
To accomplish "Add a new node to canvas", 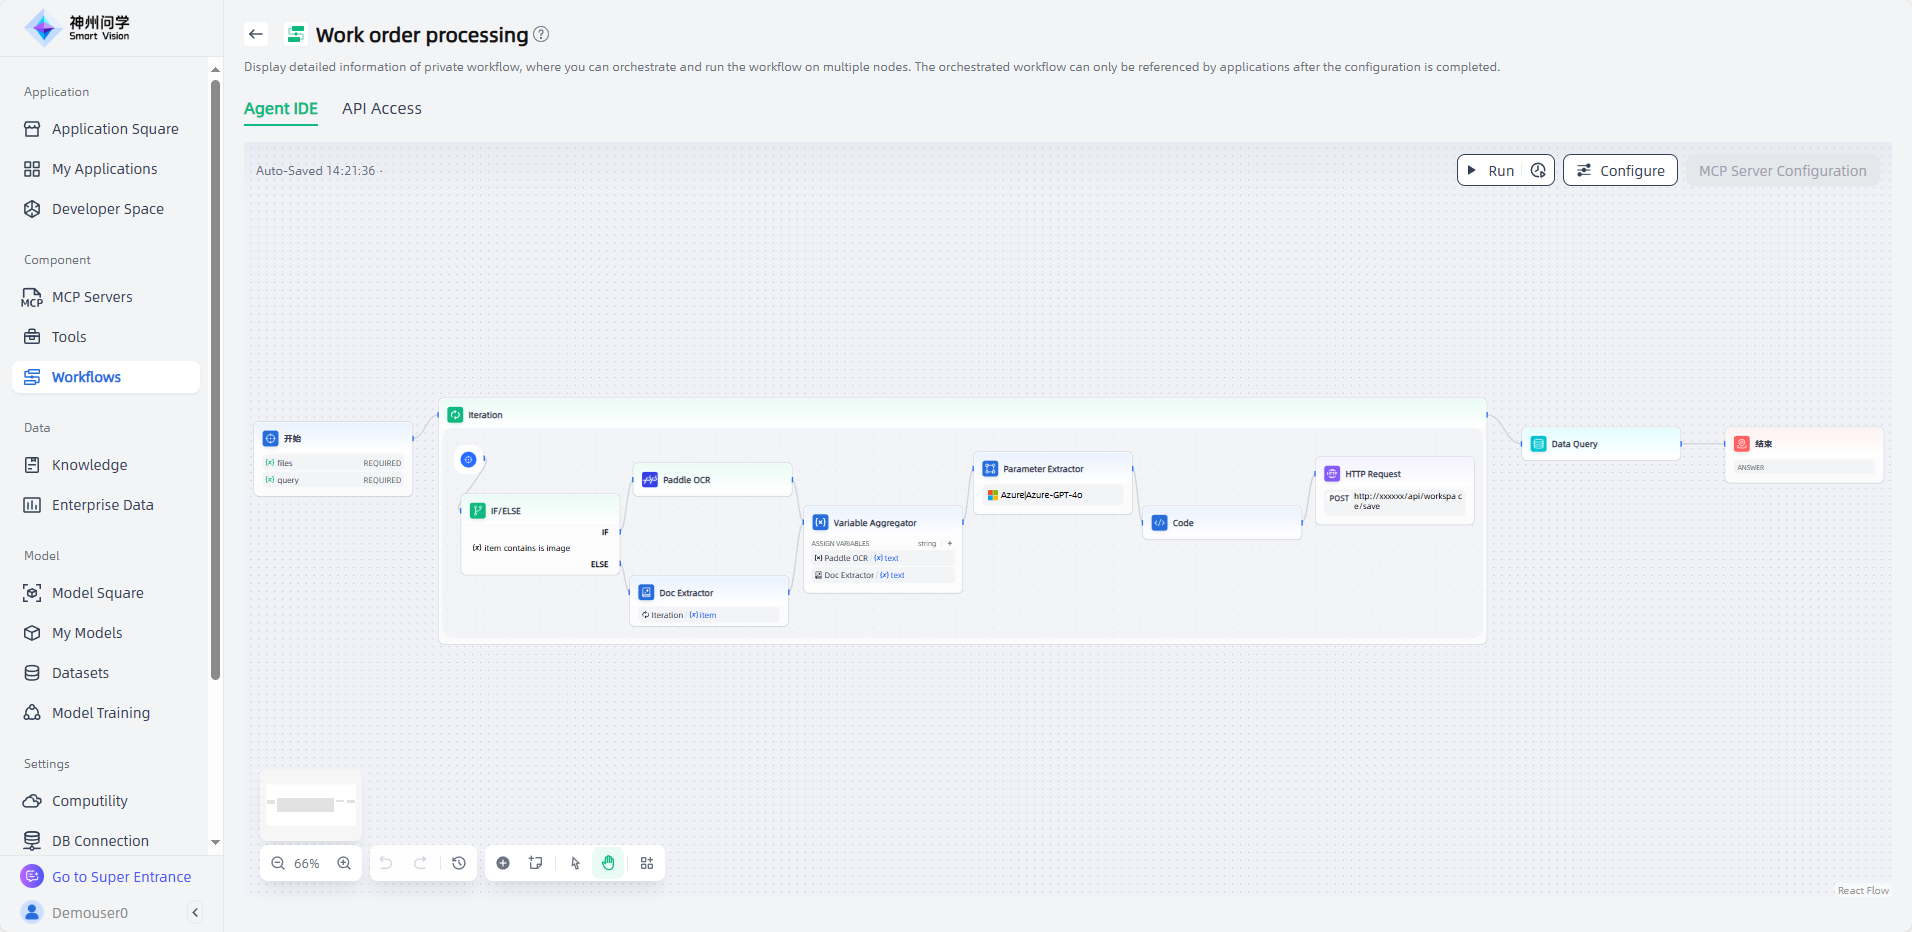I will pos(503,863).
